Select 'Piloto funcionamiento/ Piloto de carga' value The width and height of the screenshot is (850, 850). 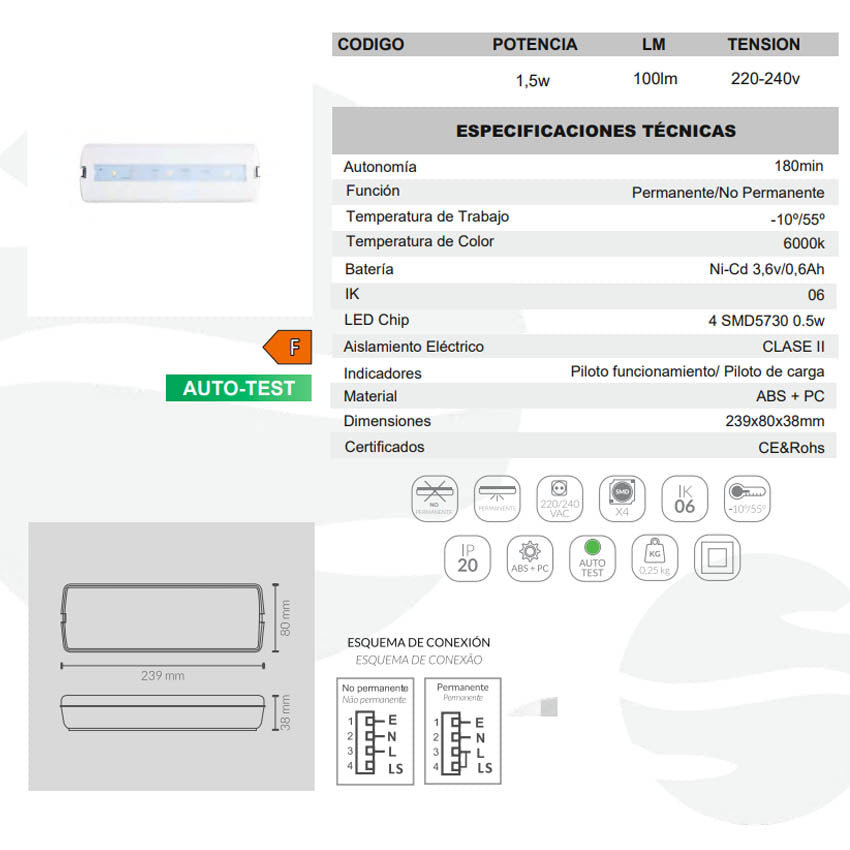698,372
